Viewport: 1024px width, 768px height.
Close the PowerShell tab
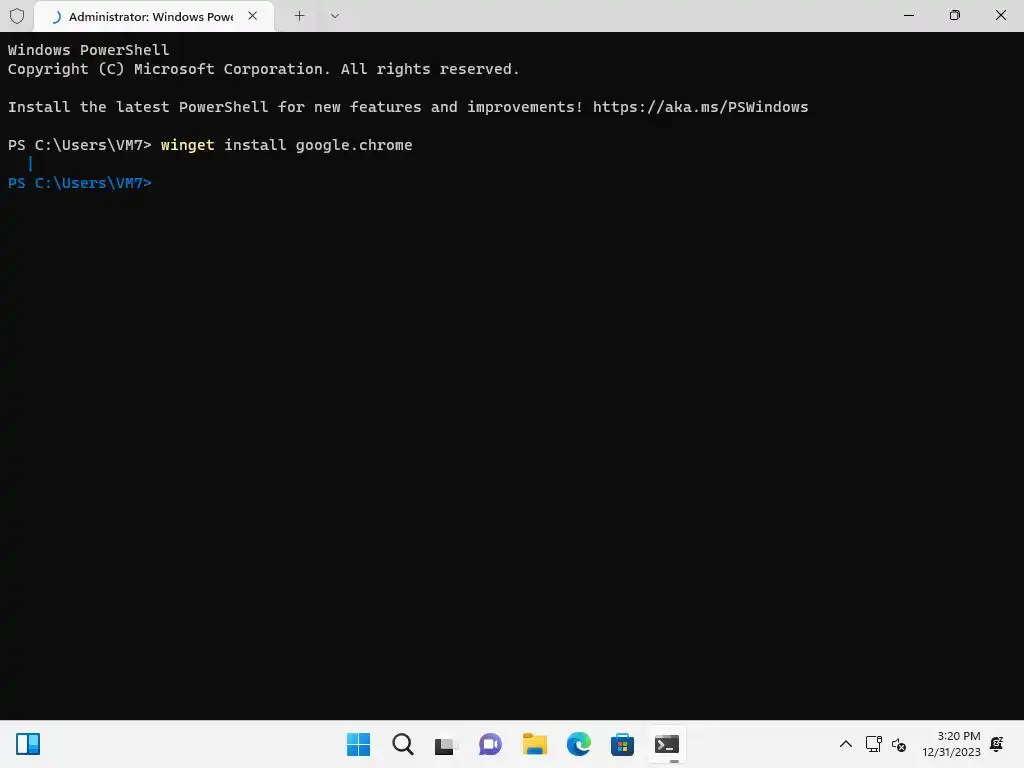click(253, 16)
